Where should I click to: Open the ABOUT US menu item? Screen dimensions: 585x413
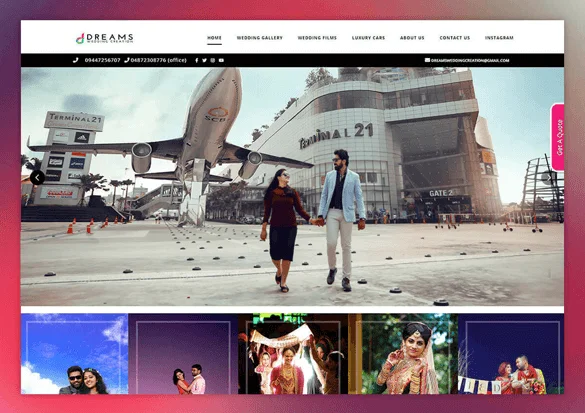pos(412,38)
